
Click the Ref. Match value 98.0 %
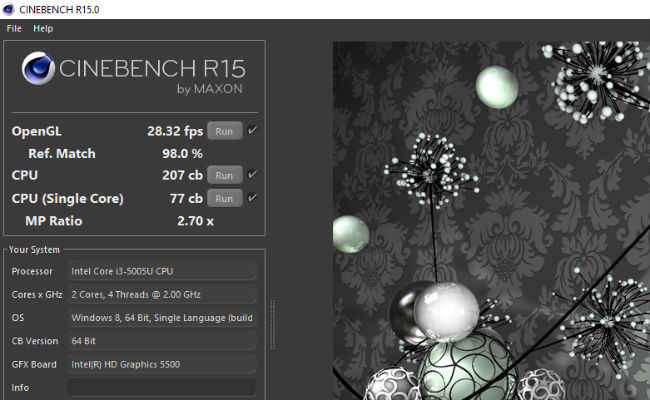tap(182, 154)
